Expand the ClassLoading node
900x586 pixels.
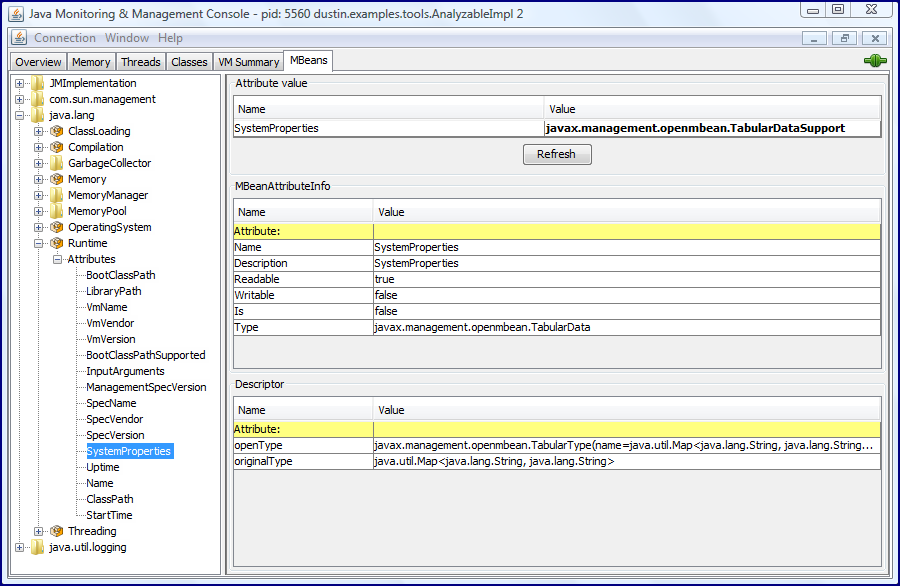click(x=38, y=131)
